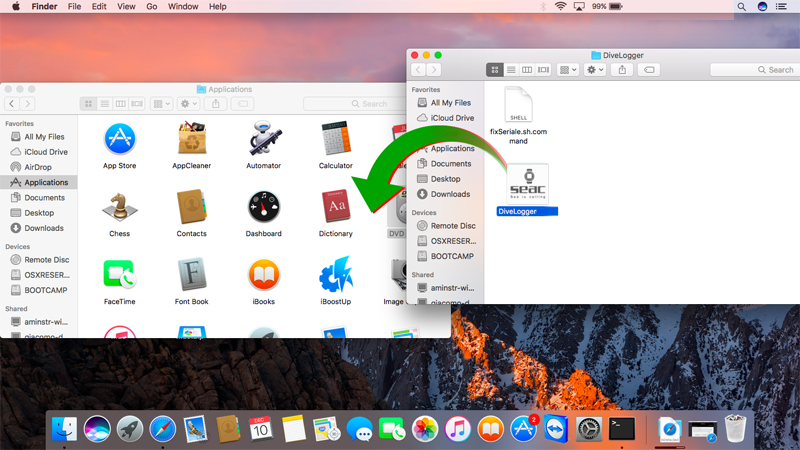800x450 pixels.
Task: Select the Dashboard app icon
Action: click(264, 207)
